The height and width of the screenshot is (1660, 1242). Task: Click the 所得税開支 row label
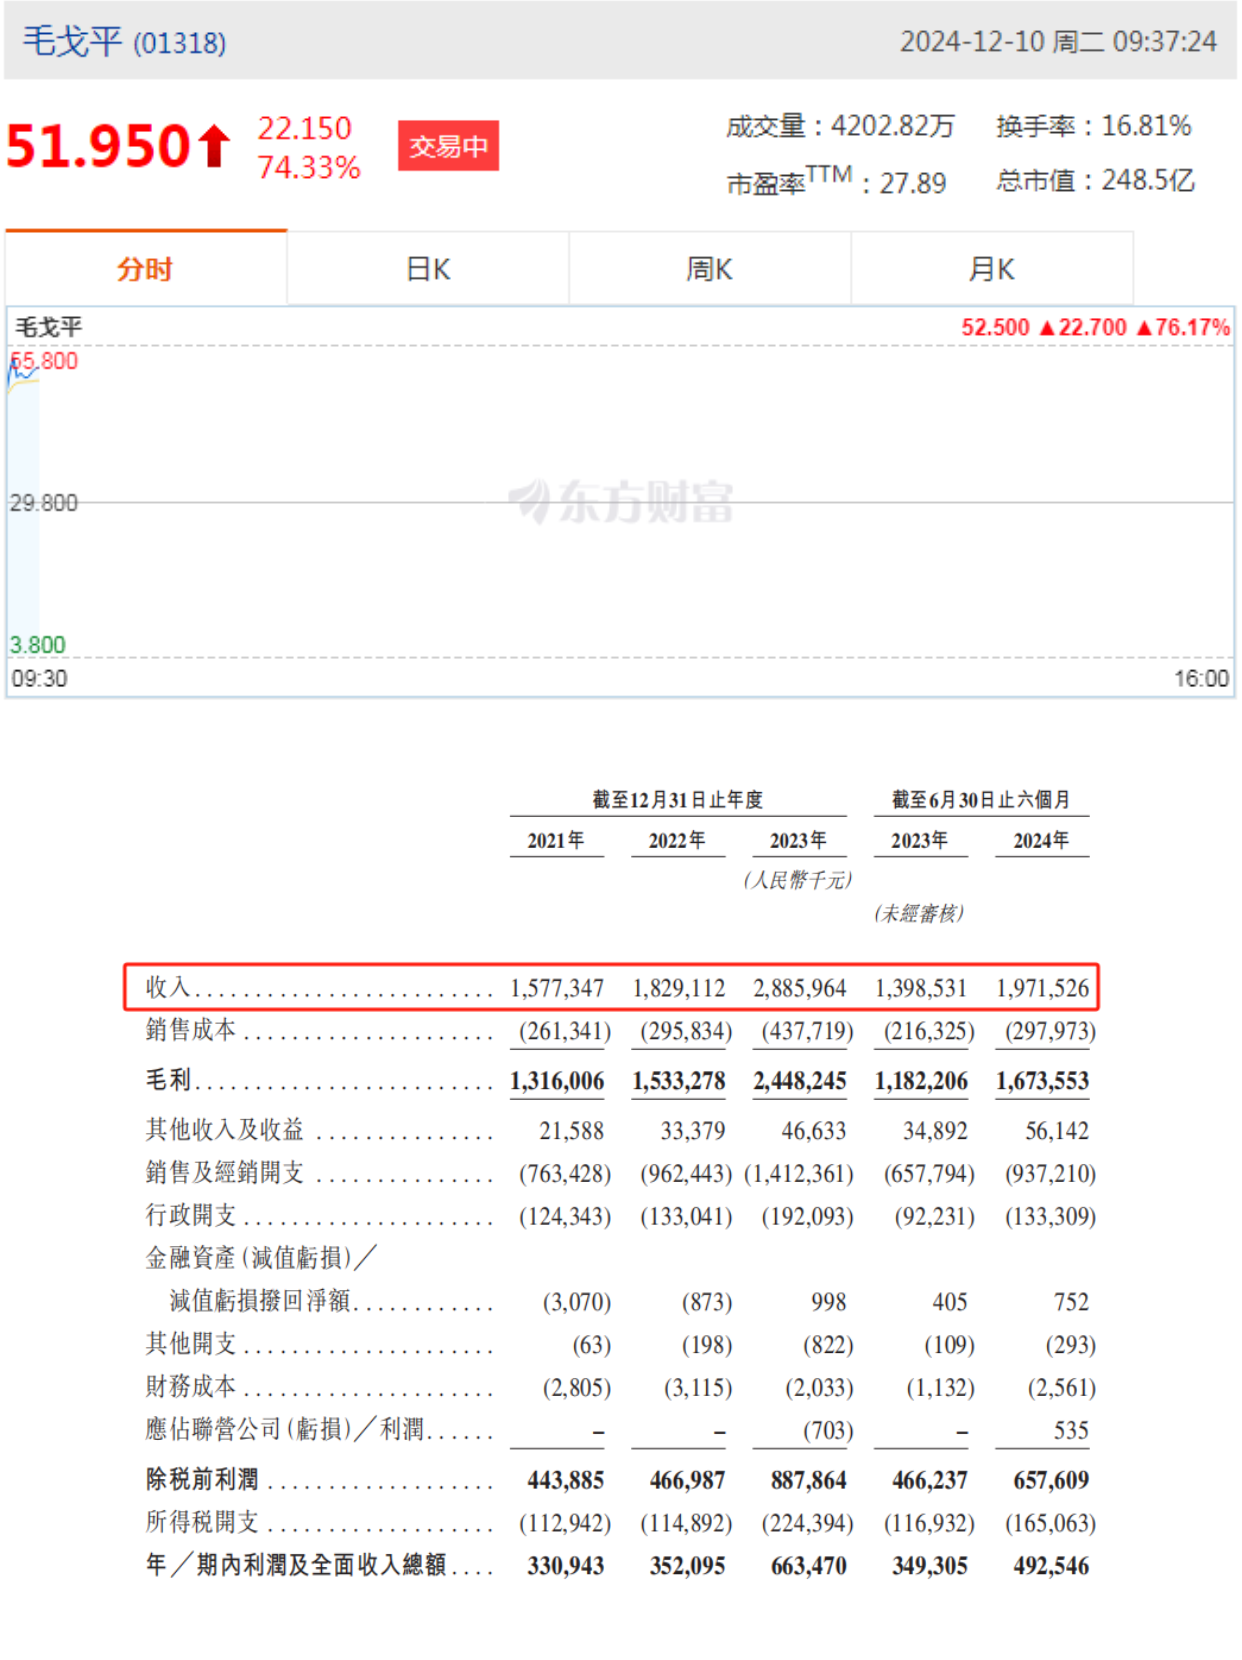[203, 1522]
